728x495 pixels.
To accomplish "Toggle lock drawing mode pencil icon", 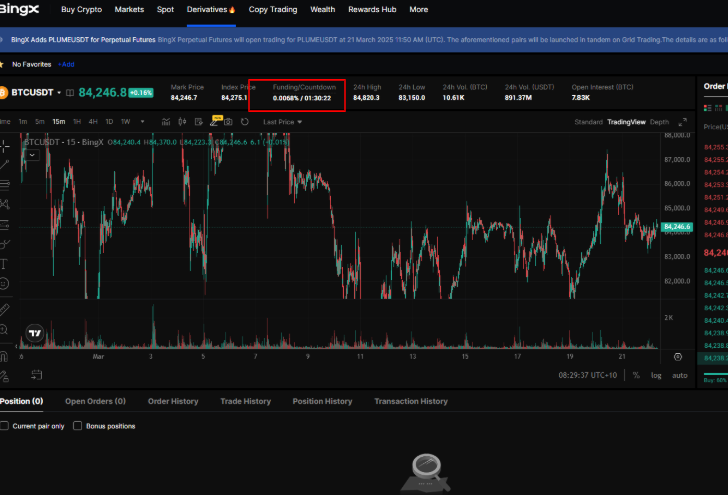I will coord(4,376).
